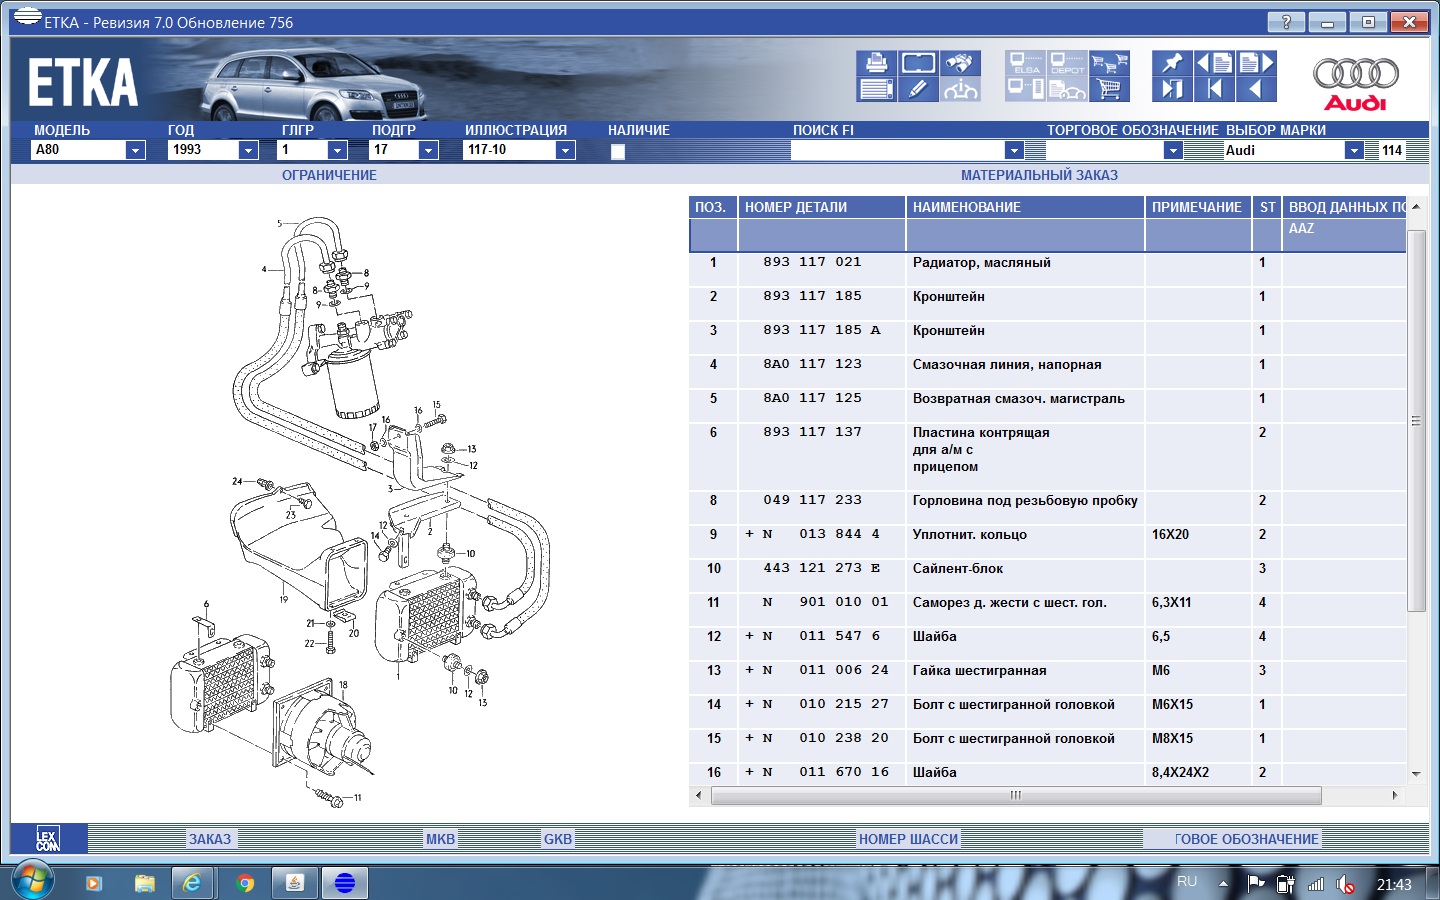The image size is (1440, 900).
Task: Expand the МОДЕЛЬ dropdown showing A80
Action: pos(135,150)
